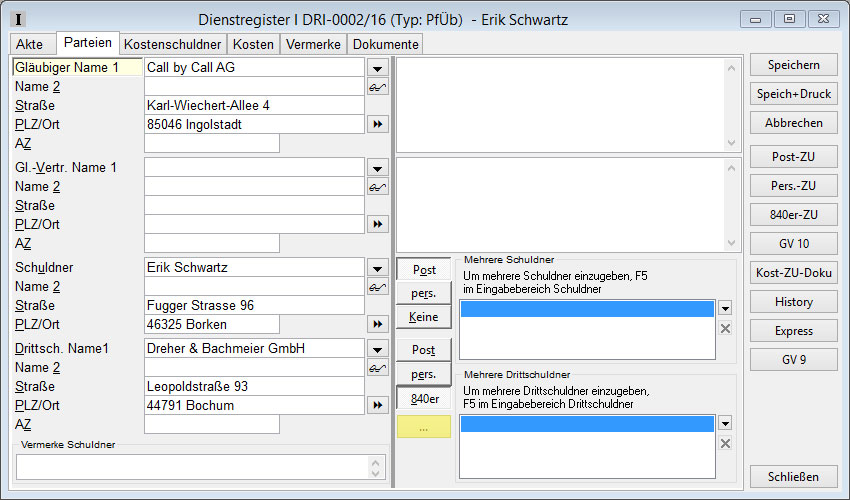Image resolution: width=850 pixels, height=500 pixels.
Task: Click into the Vermerke Schuldner text field
Action: (x=192, y=466)
